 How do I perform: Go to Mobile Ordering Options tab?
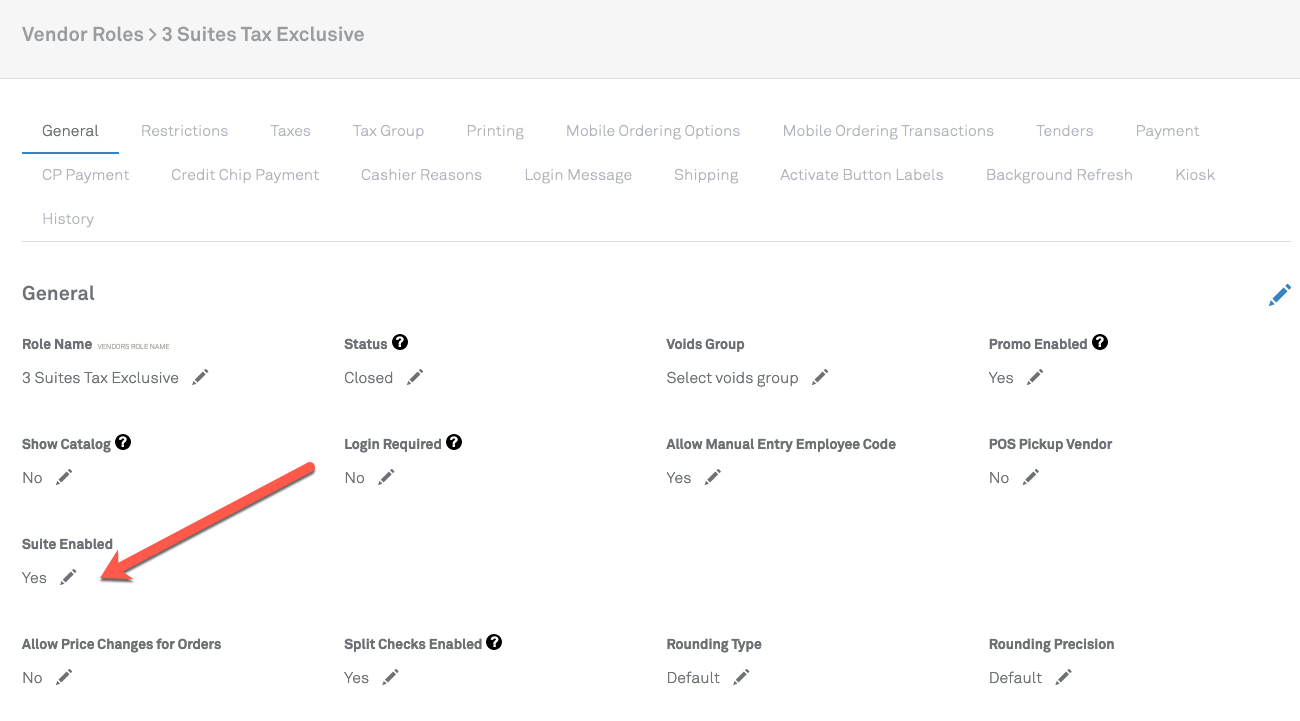(653, 131)
